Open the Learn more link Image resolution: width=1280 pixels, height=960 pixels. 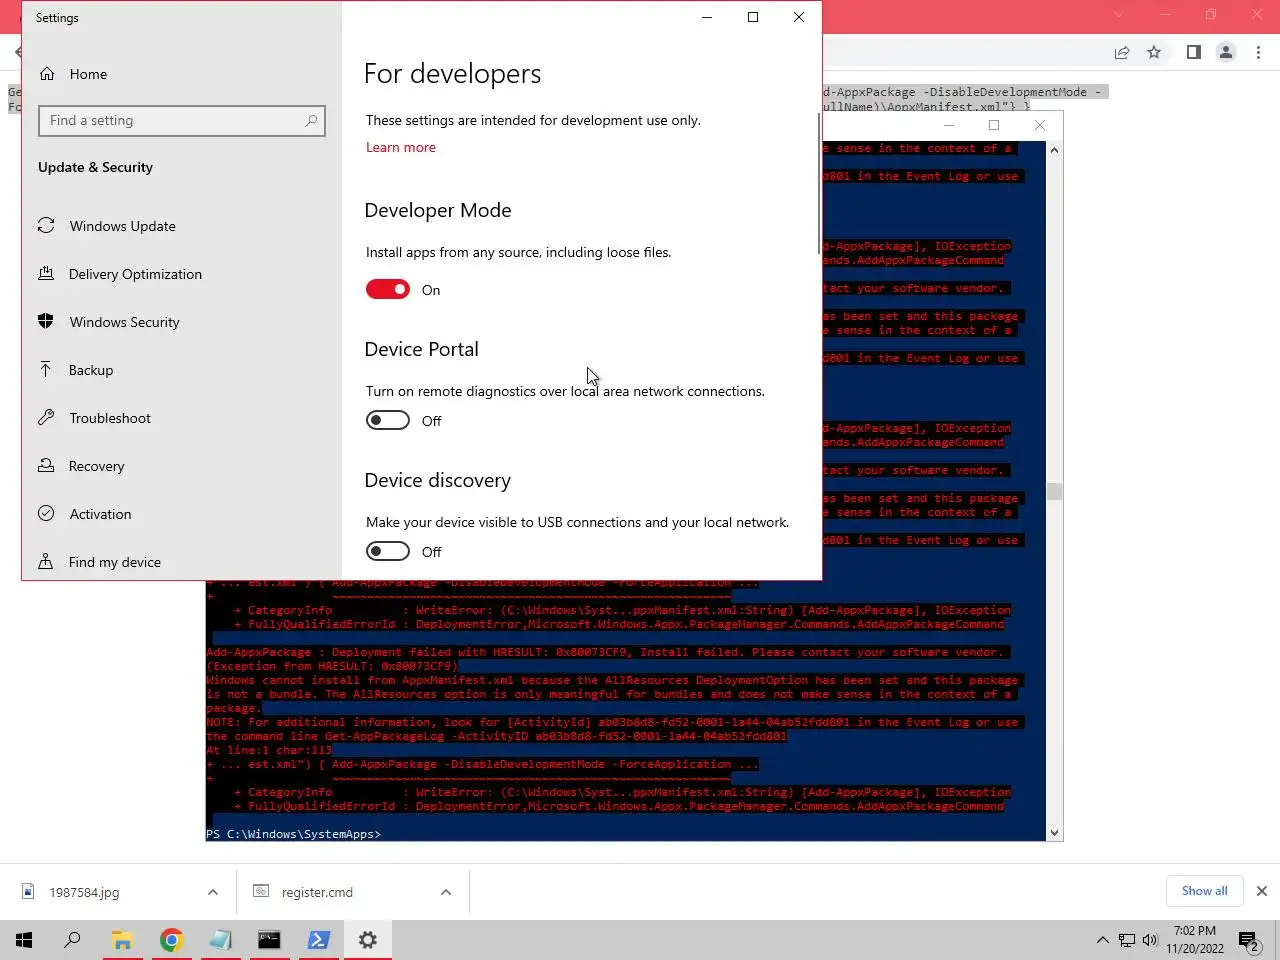(x=400, y=147)
